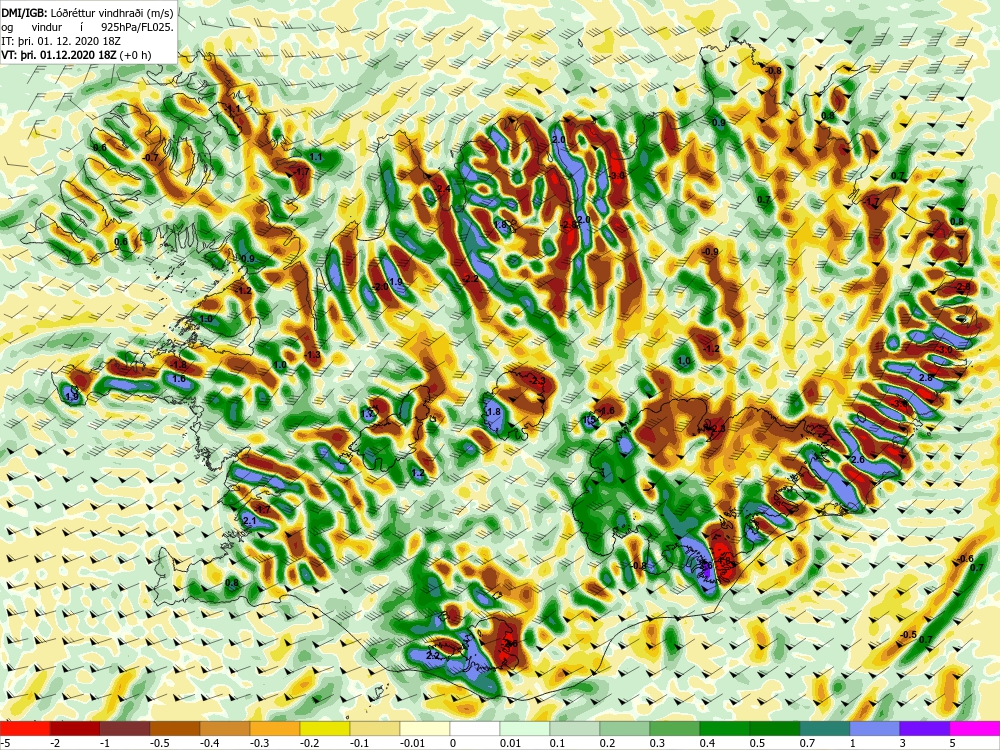Select the "-0.6" value label over the ocean

[966, 559]
